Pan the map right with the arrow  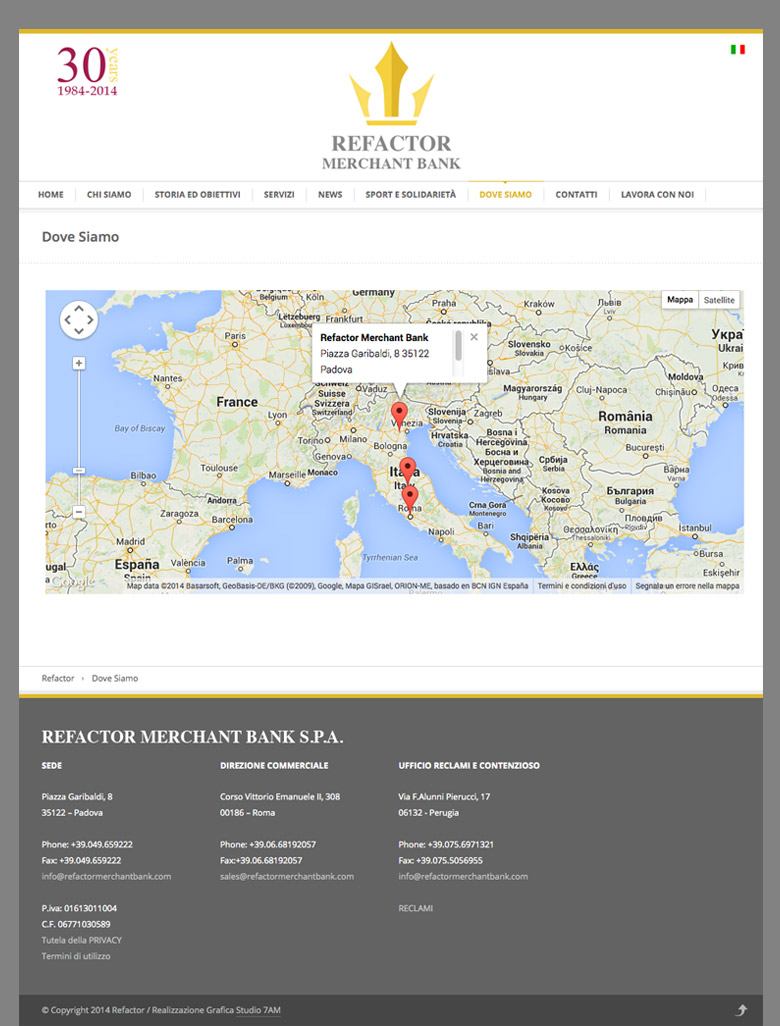coord(90,320)
